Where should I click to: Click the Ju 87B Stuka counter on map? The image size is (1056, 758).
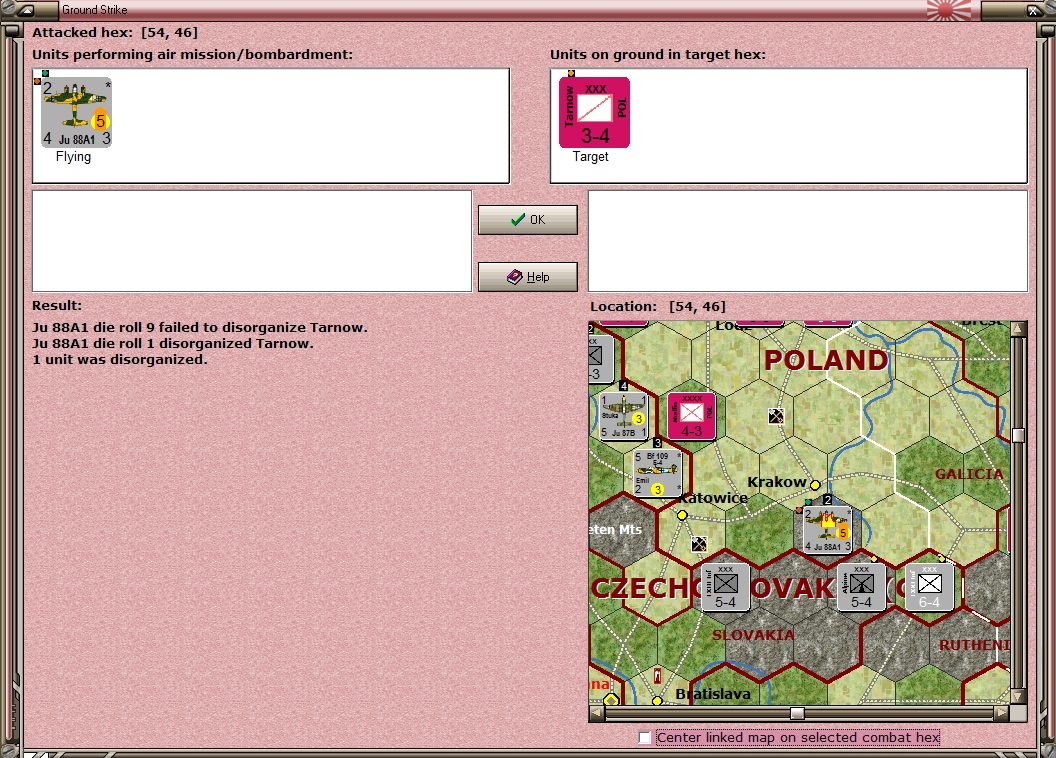624,416
